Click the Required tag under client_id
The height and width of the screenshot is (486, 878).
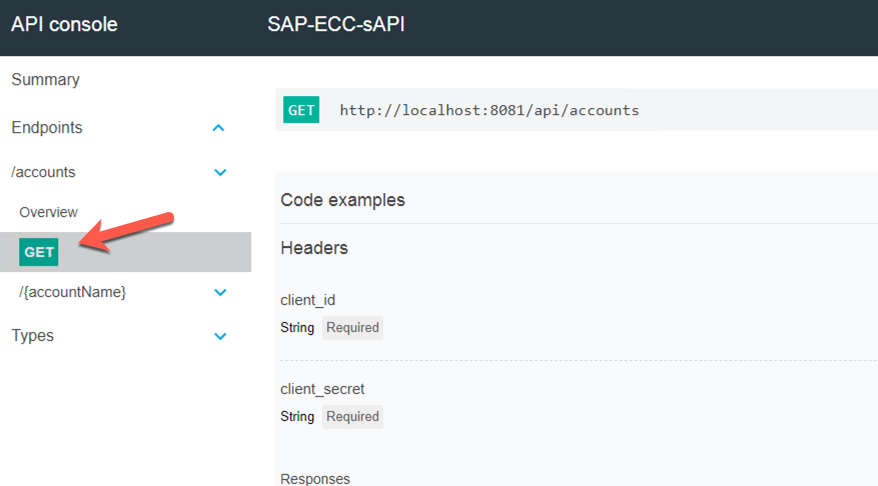[x=353, y=328]
